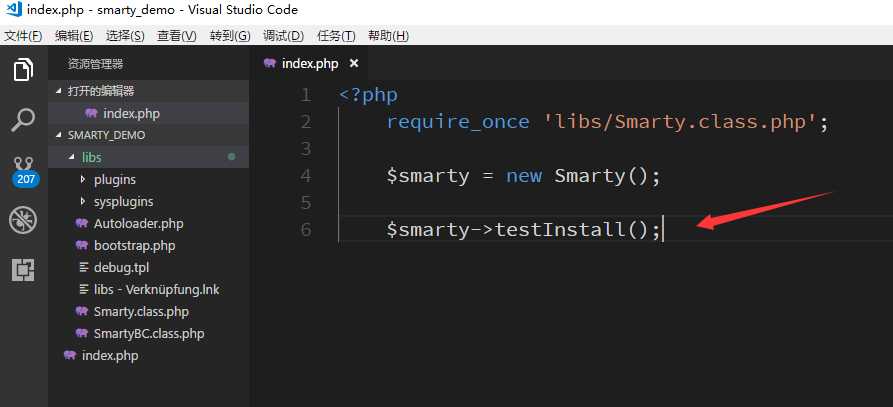Open debug.tpl in explorer

coord(149,267)
